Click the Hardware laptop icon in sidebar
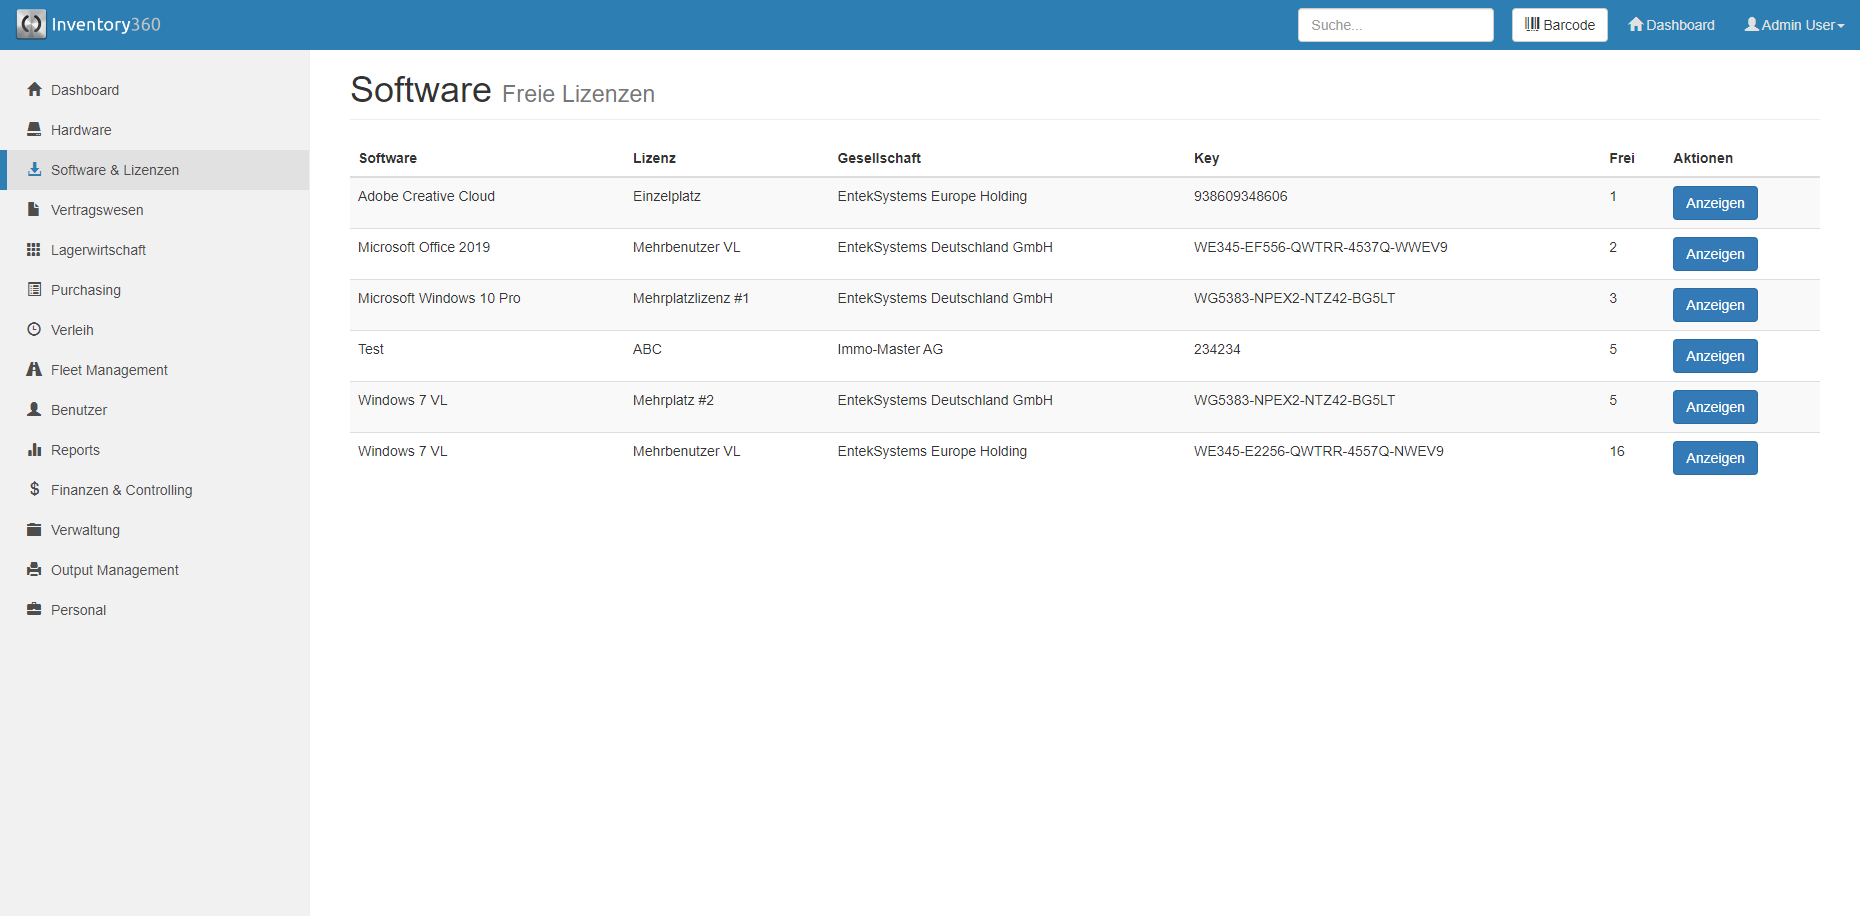This screenshot has height=916, width=1860. [x=34, y=130]
